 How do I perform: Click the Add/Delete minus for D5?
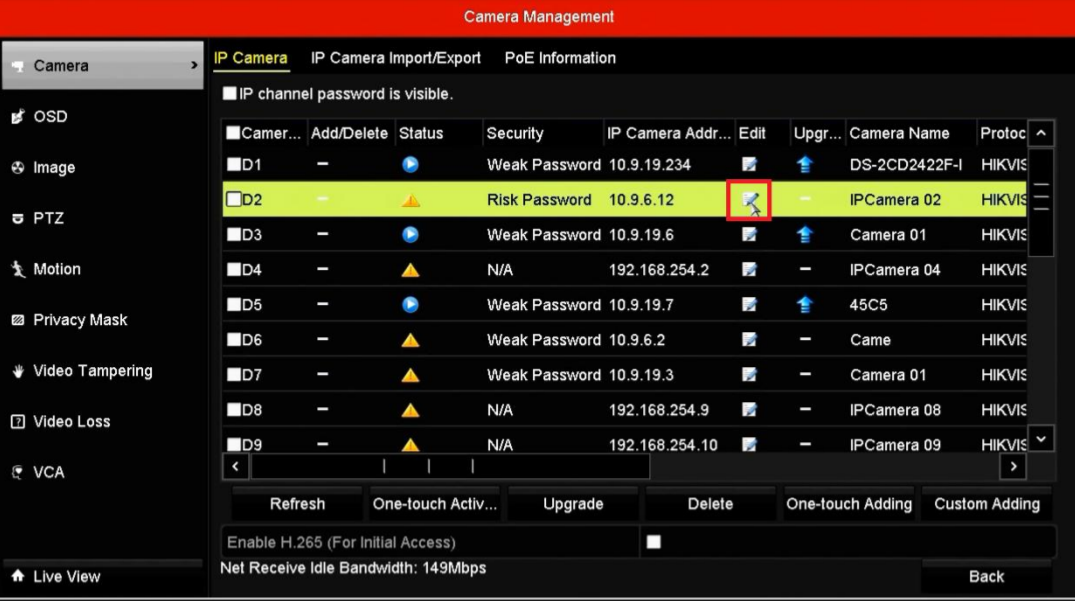pos(322,304)
